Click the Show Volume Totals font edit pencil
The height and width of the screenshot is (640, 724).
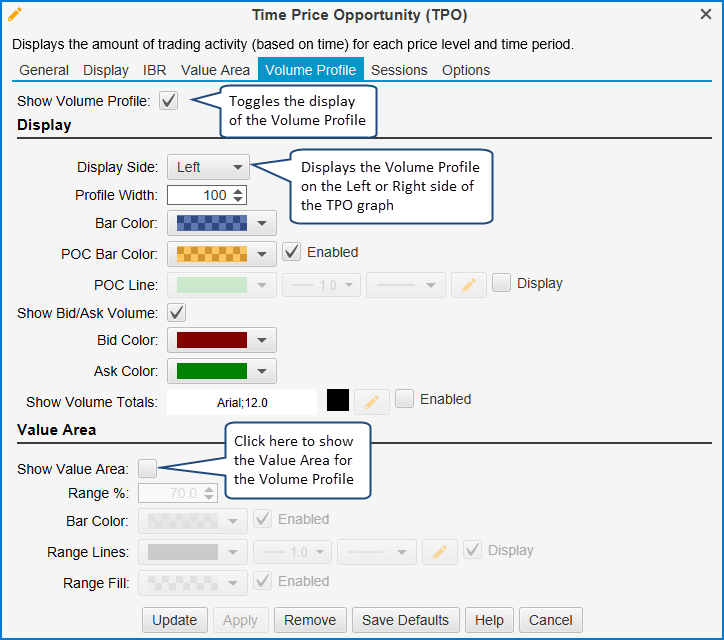(x=371, y=401)
